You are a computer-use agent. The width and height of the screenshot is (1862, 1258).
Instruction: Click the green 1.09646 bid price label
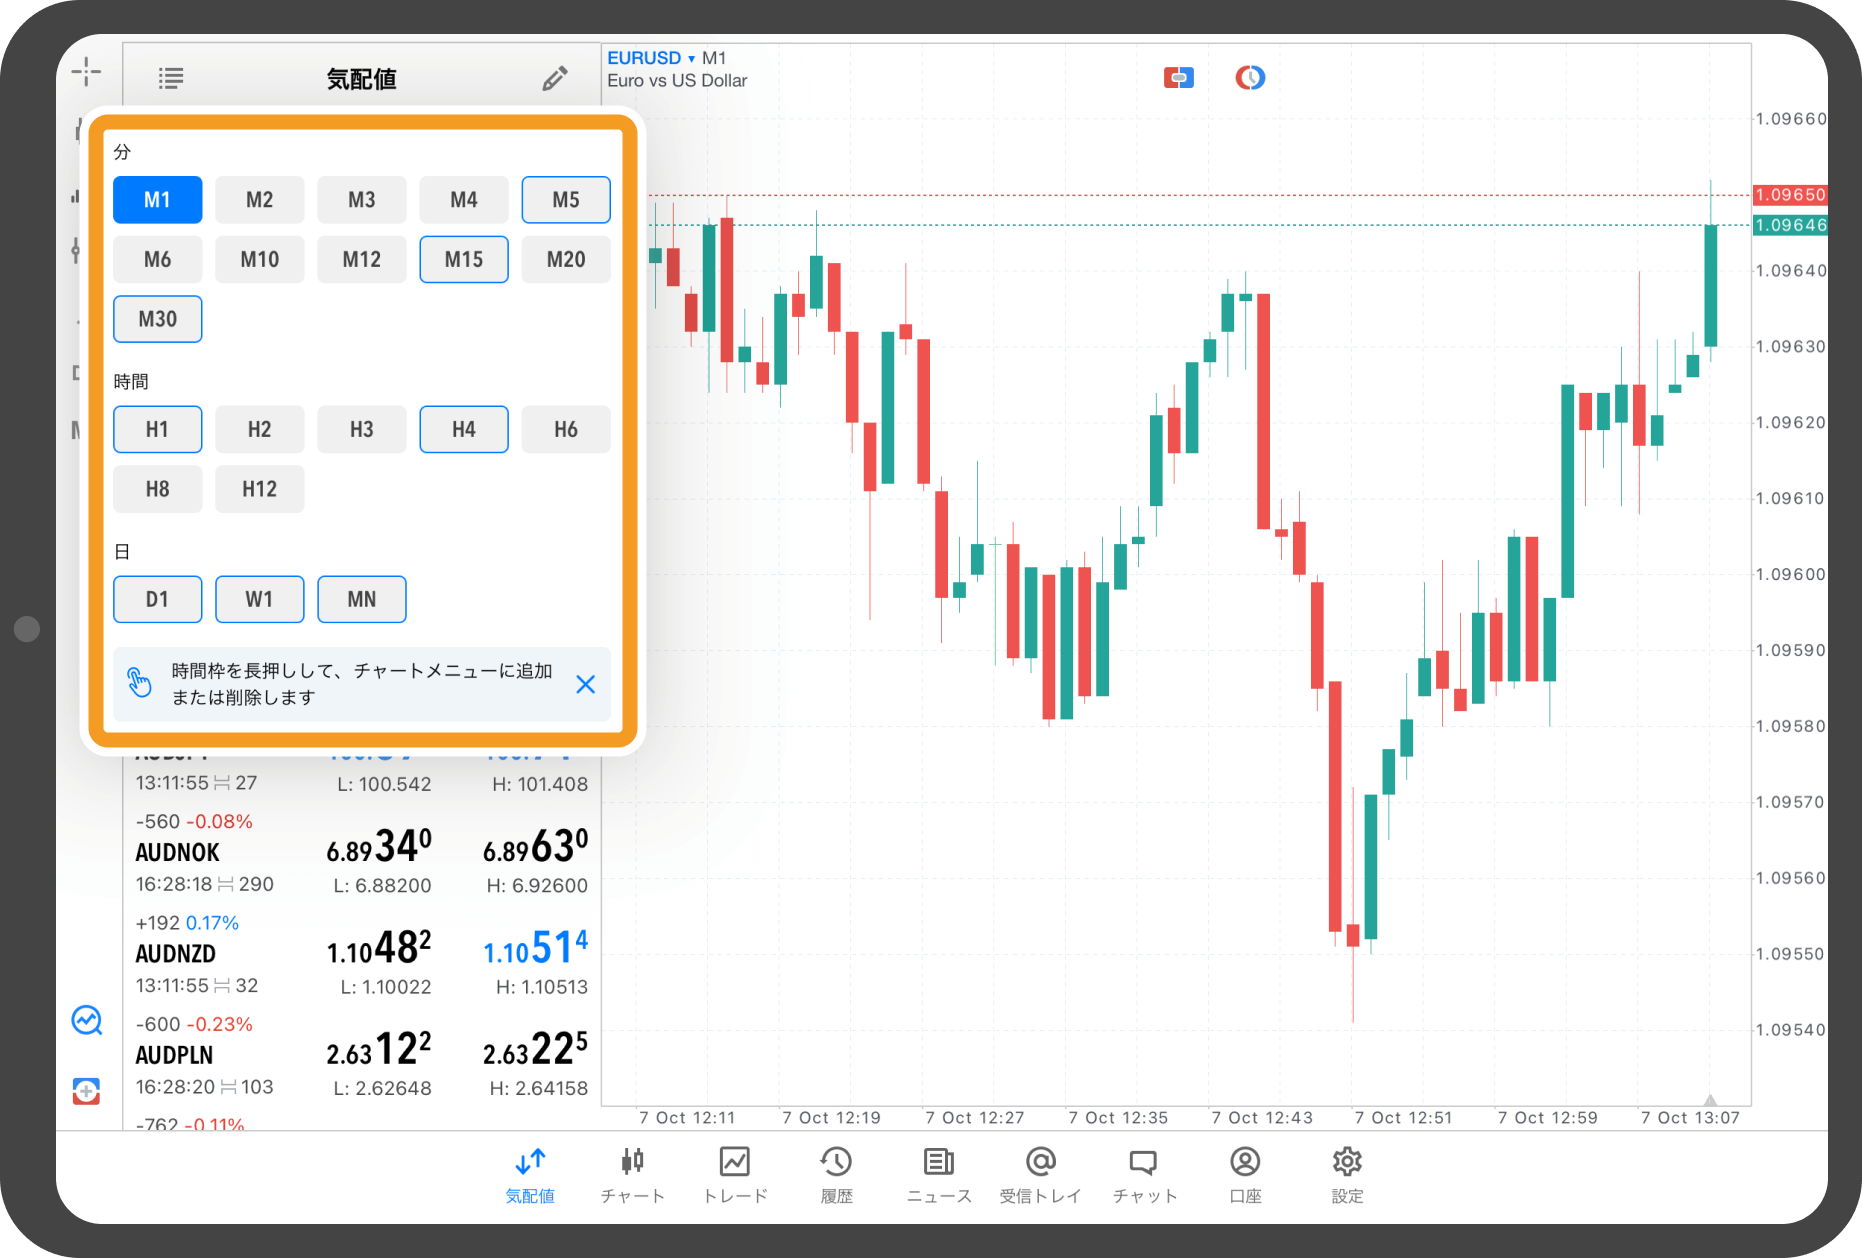pyautogui.click(x=1790, y=225)
